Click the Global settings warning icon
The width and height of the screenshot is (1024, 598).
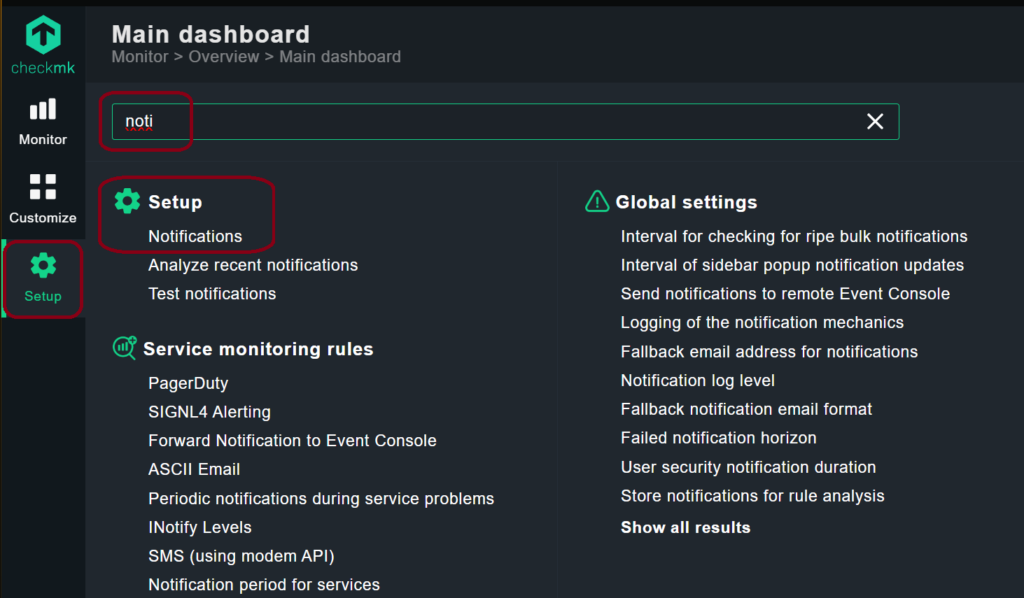597,202
